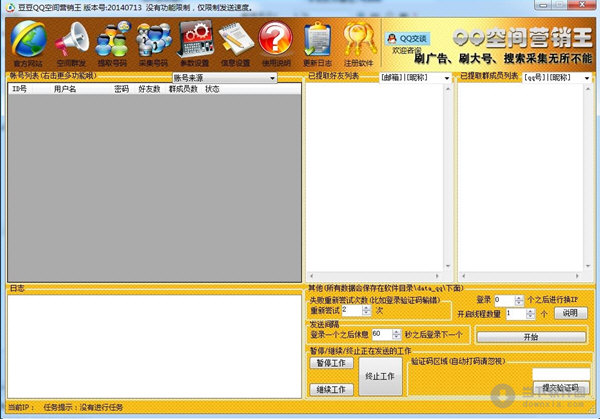Sort accounts by 密码 column header
The width and height of the screenshot is (600, 419).
(x=122, y=89)
